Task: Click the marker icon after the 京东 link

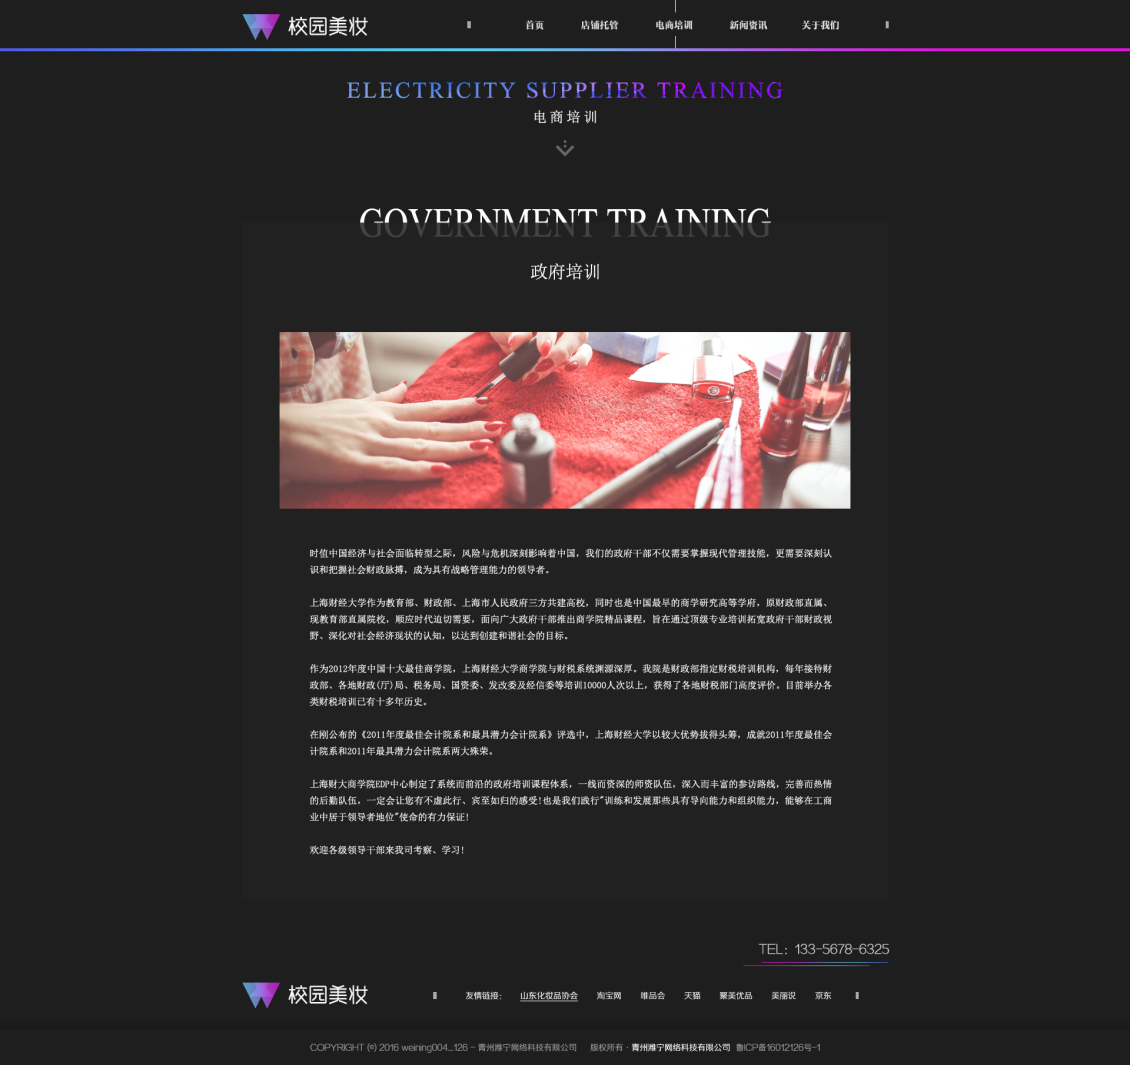Action: (856, 995)
